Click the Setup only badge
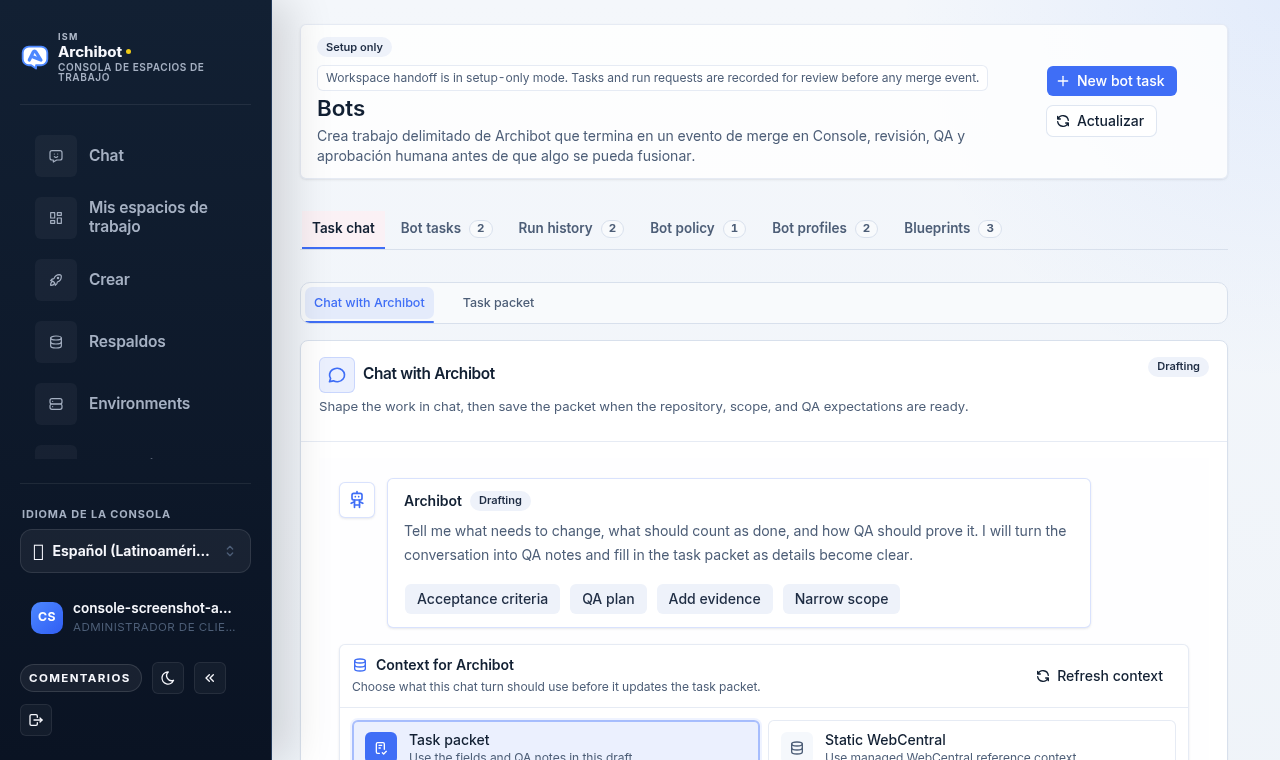Screen dimensions: 1280x760 tap(354, 47)
